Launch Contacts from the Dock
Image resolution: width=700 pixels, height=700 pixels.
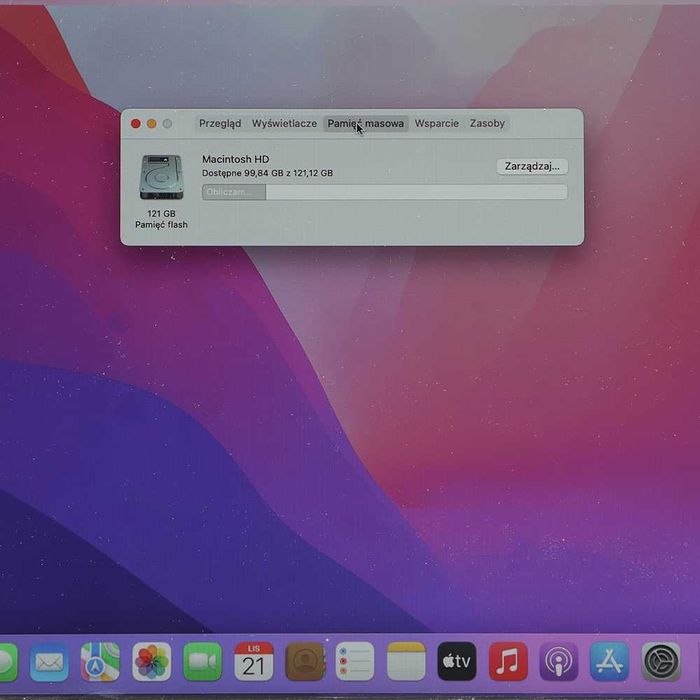pos(304,662)
